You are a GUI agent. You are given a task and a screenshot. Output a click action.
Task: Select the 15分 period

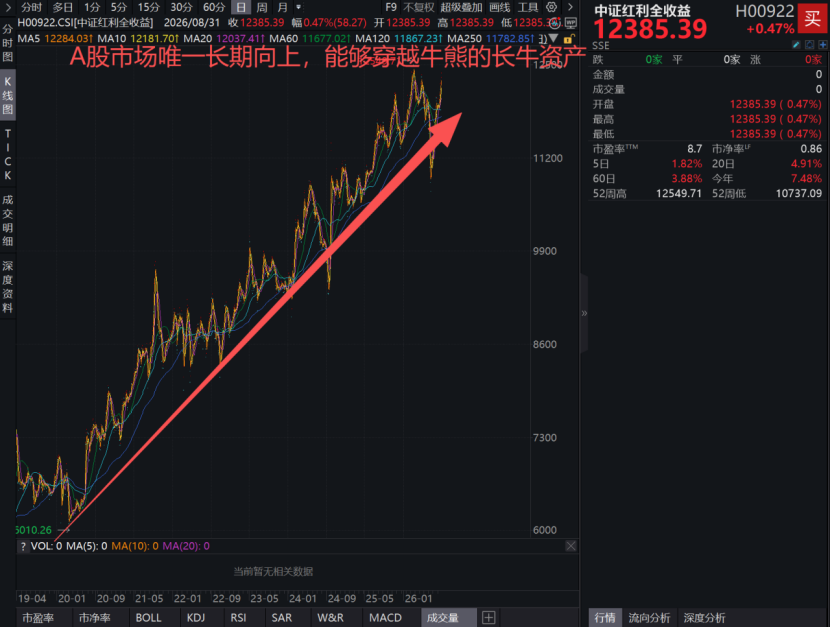[x=148, y=7]
